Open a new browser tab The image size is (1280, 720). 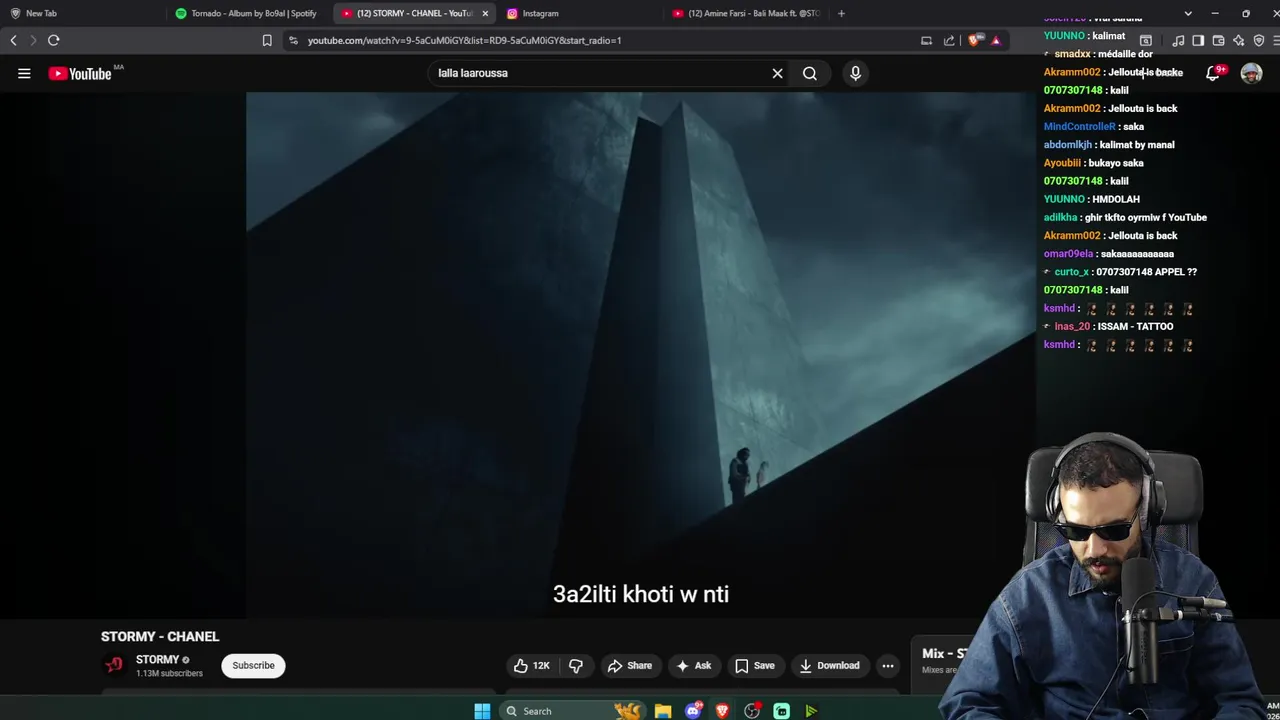[x=841, y=13]
